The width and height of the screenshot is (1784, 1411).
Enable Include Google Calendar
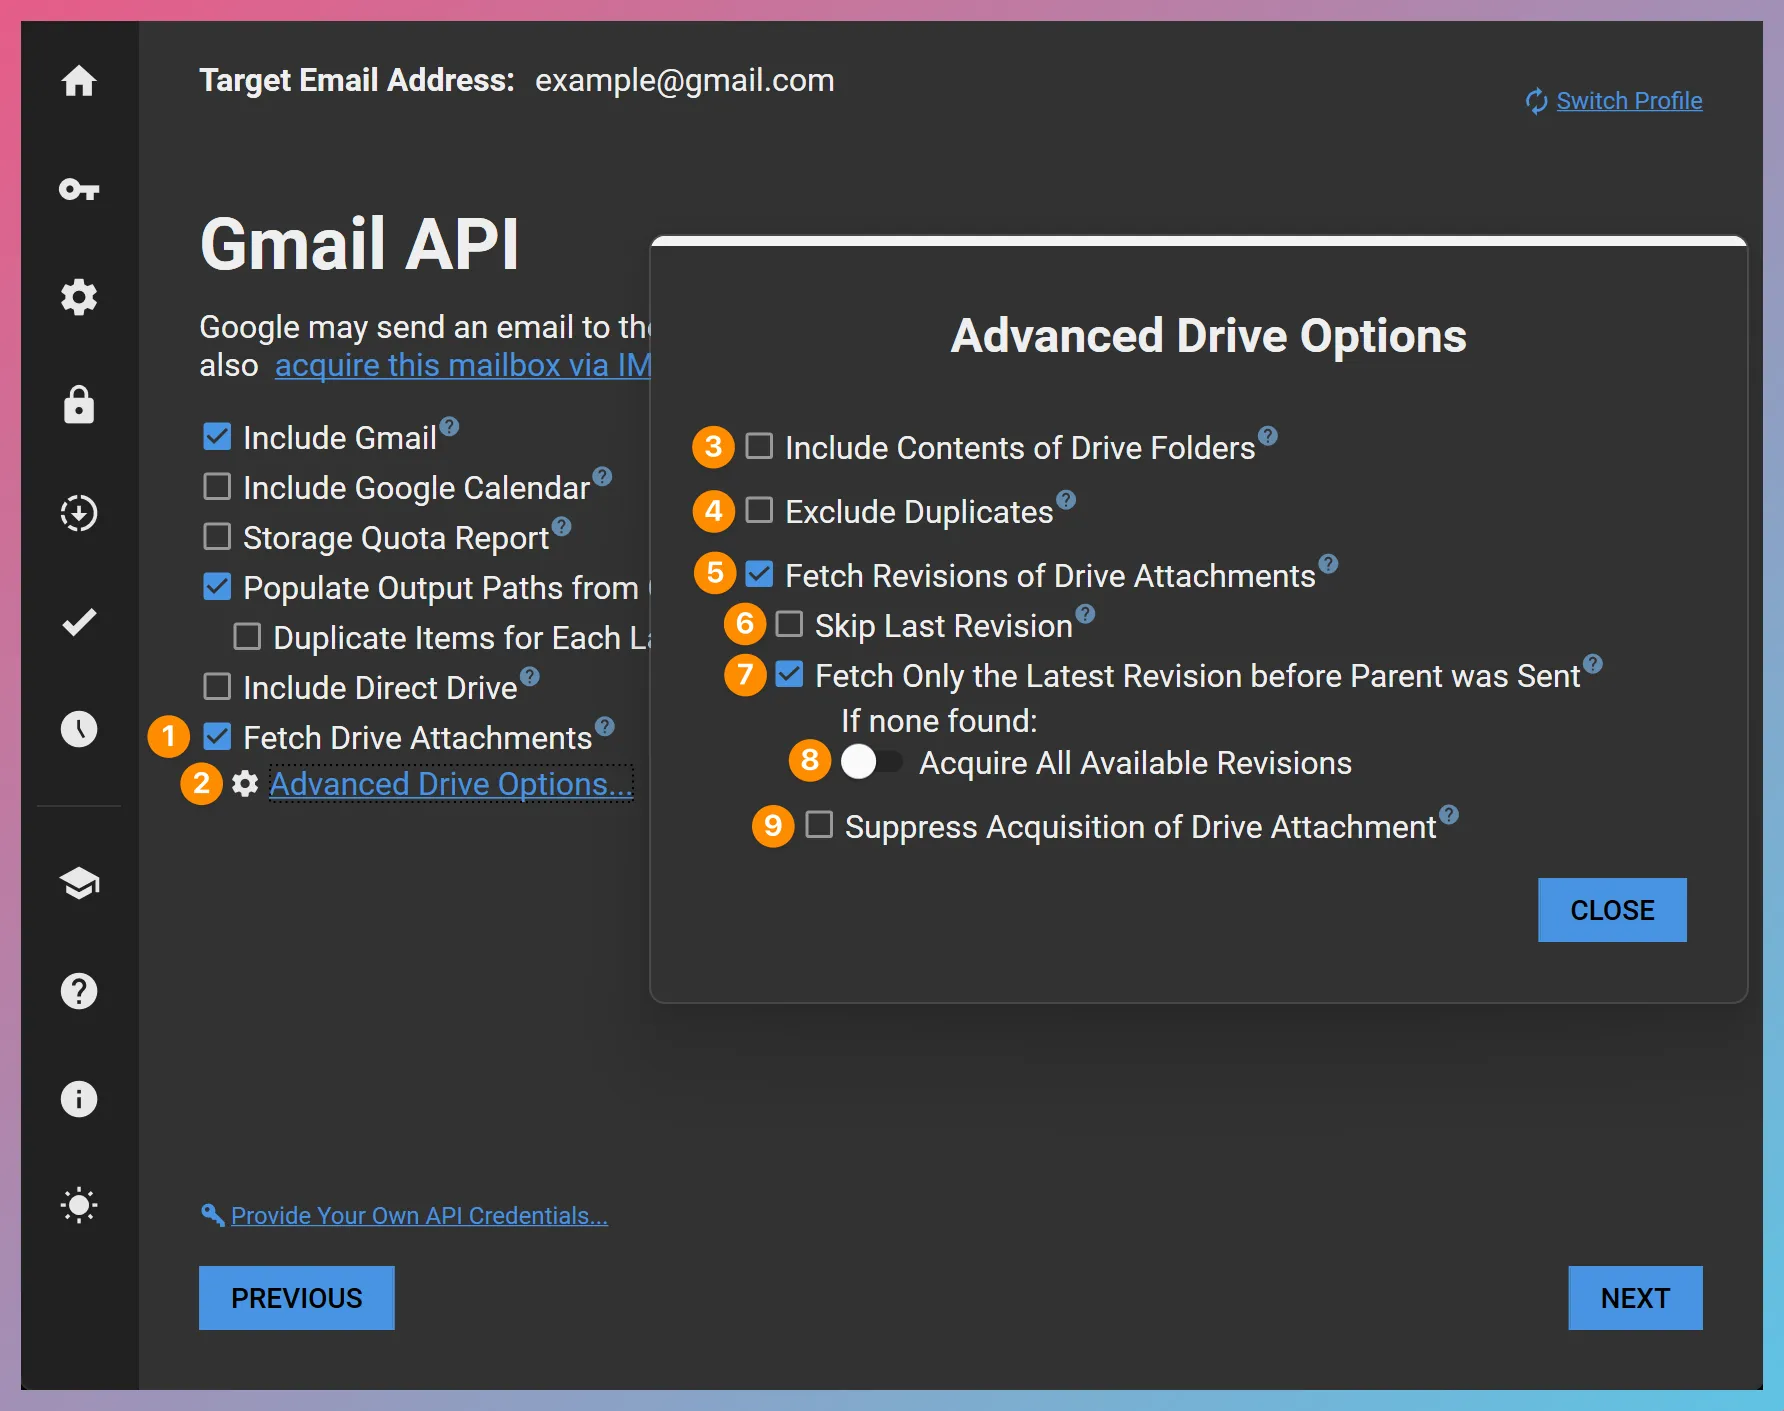217,486
